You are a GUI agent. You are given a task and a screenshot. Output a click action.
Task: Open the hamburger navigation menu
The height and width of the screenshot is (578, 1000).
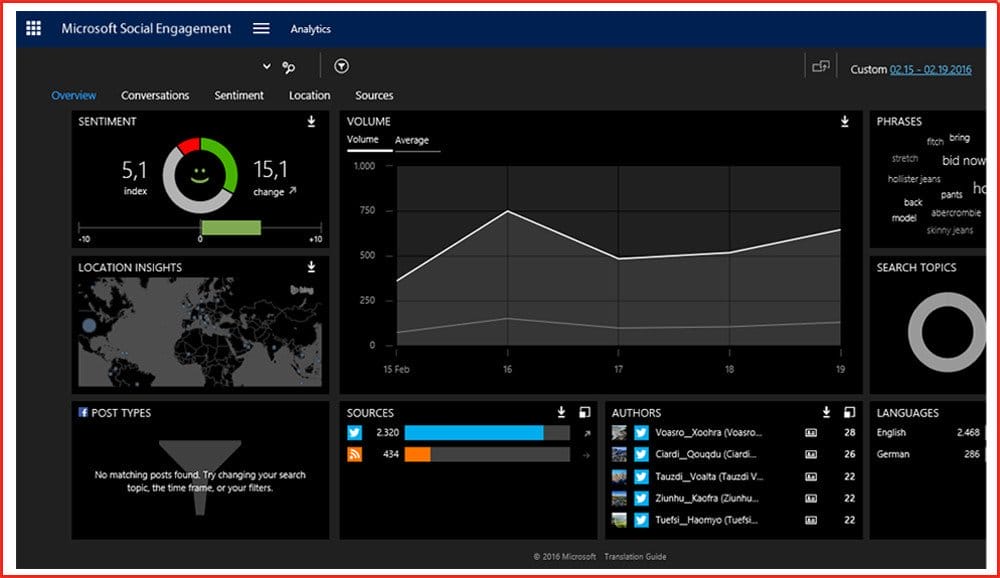coord(261,29)
